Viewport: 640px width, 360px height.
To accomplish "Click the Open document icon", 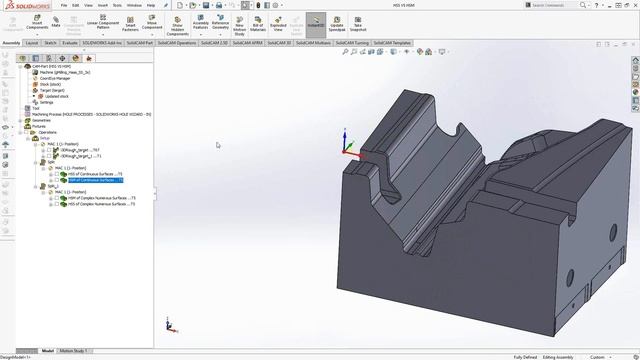I will (x=193, y=5).
